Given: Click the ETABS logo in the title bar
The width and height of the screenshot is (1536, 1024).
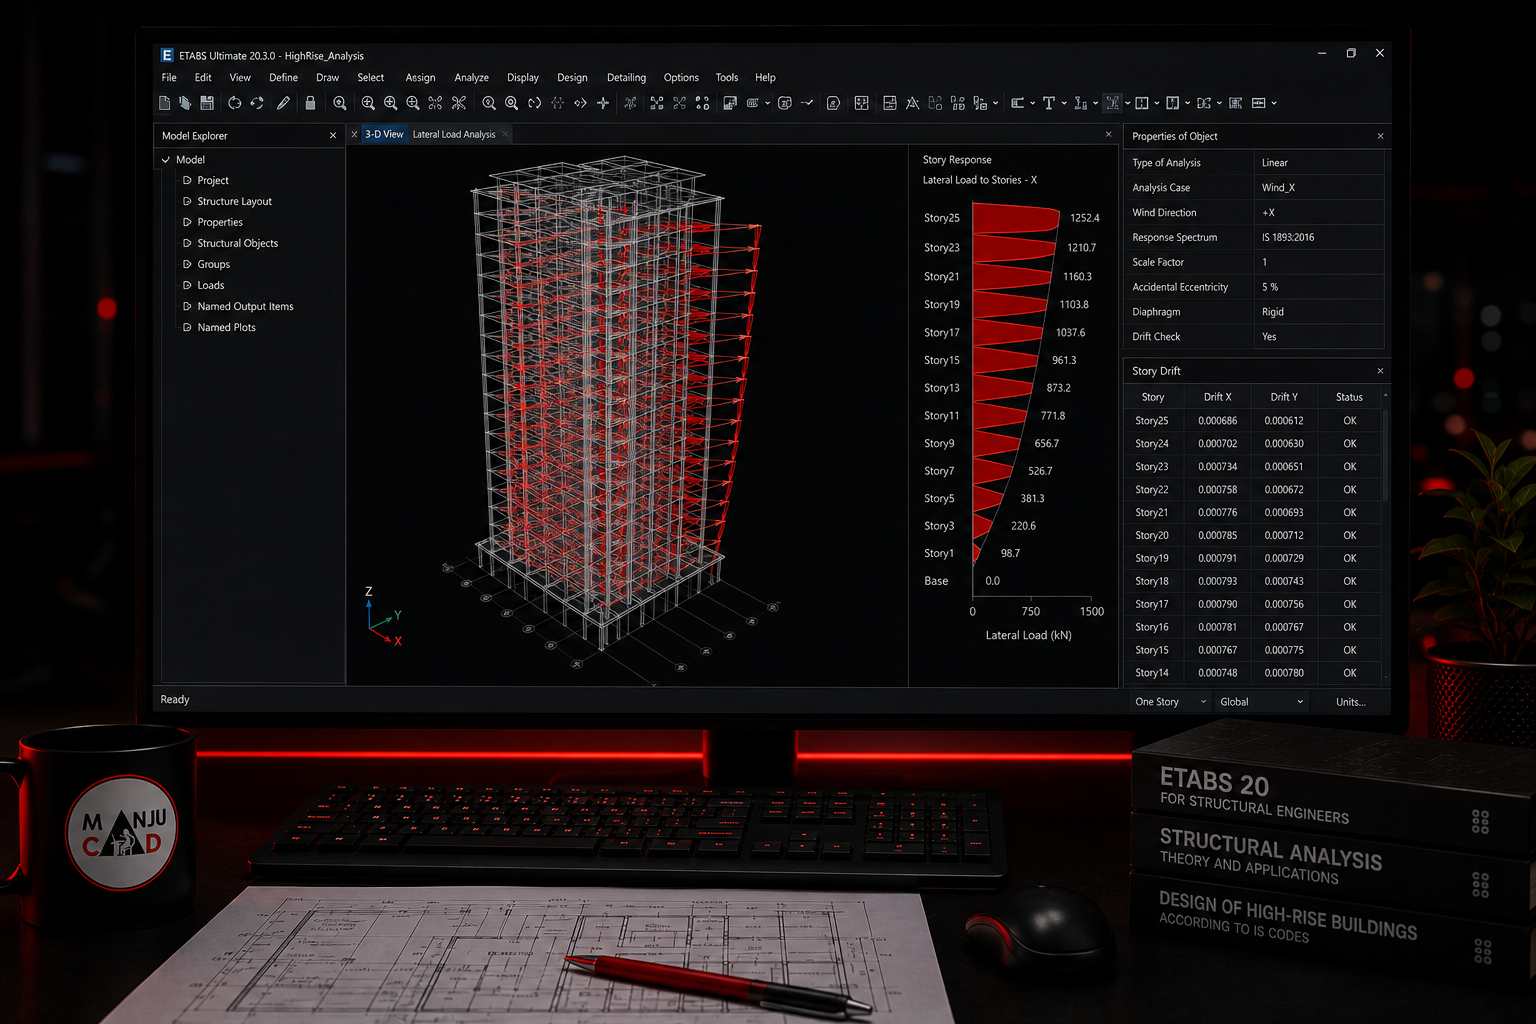Looking at the screenshot, I should 167,55.
